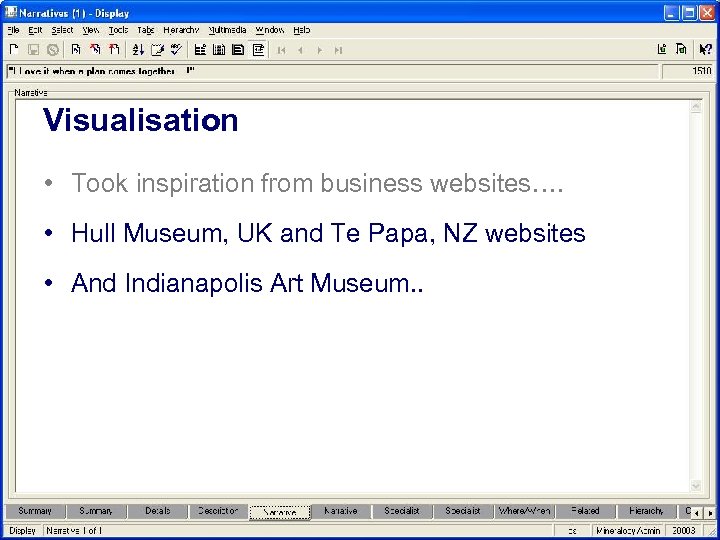This screenshot has width=720, height=540.
Task: Open the Help menu
Action: [302, 30]
